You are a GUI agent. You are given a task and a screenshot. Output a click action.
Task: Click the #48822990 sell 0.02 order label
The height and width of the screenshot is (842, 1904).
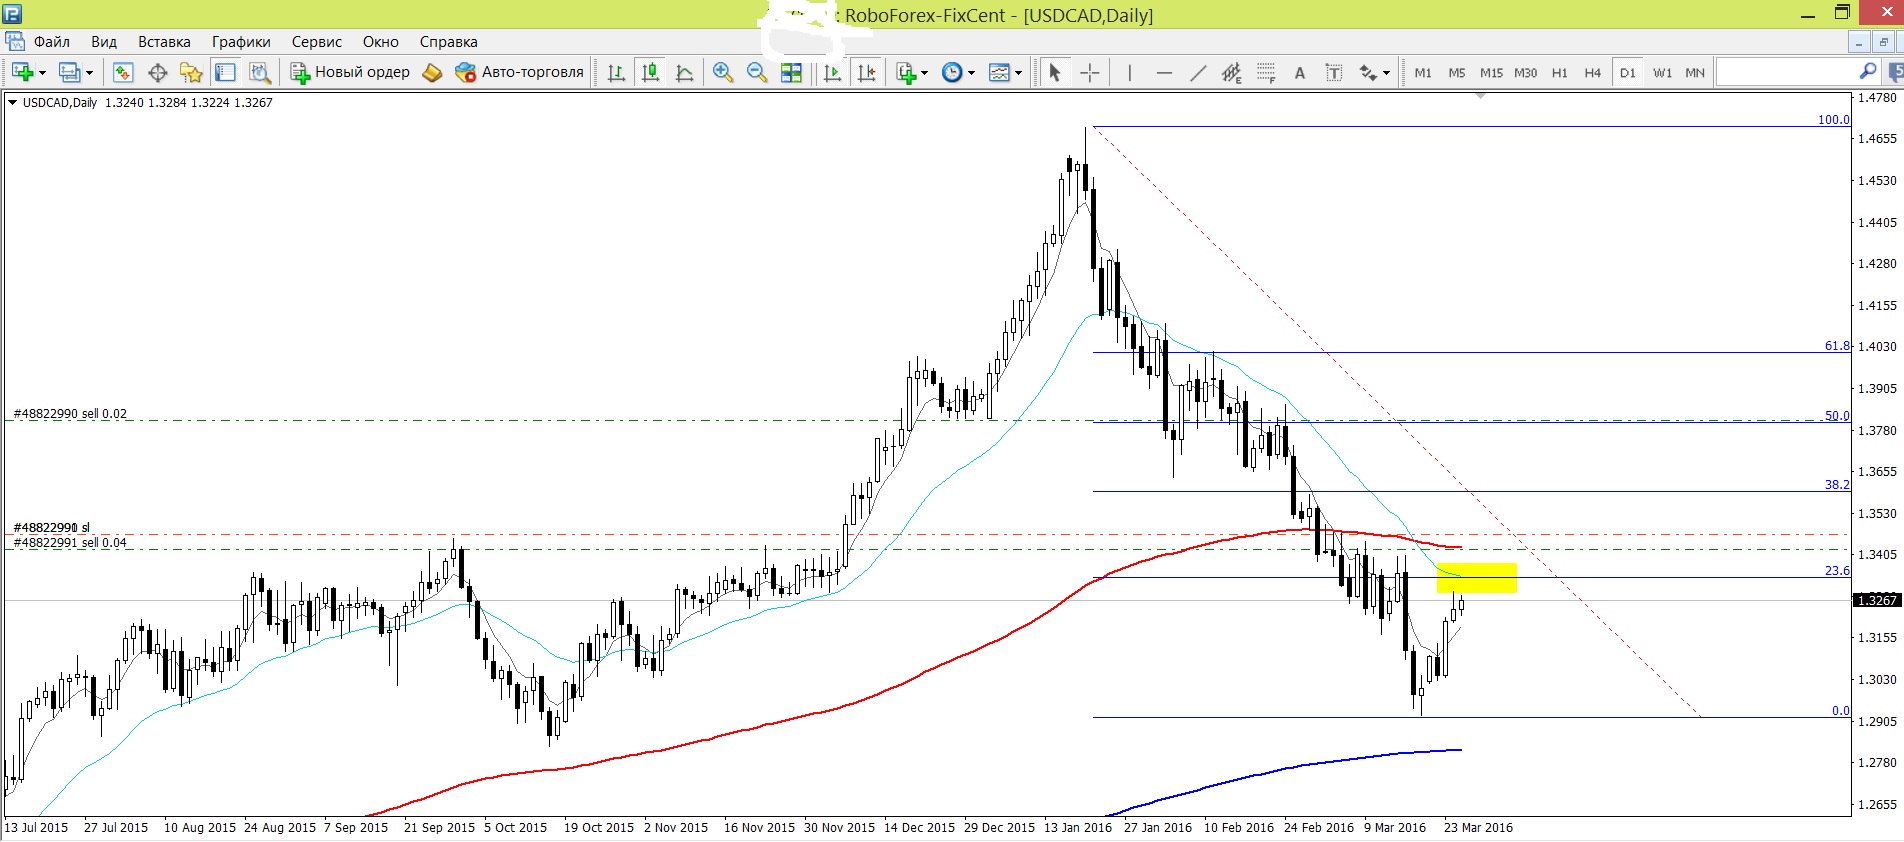70,413
